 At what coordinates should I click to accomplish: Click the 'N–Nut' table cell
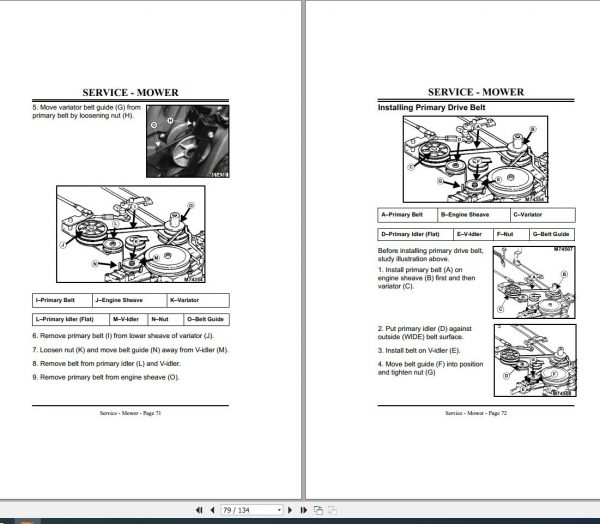[166, 319]
